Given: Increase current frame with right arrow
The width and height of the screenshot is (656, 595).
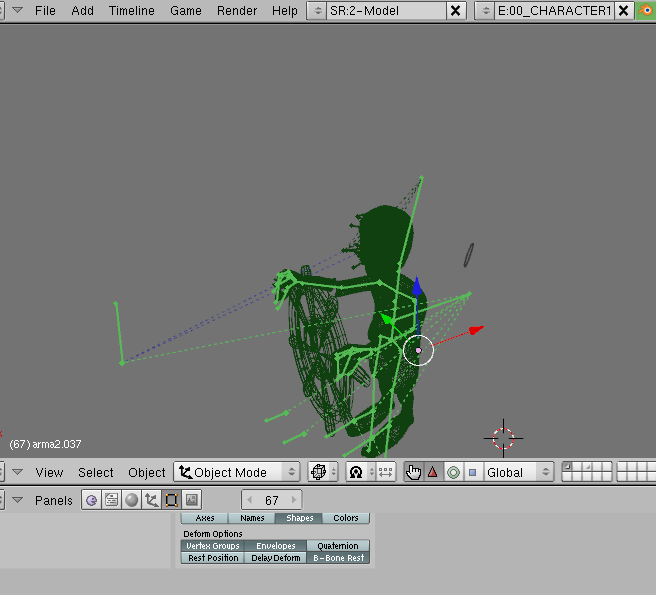Looking at the screenshot, I should click(x=294, y=500).
